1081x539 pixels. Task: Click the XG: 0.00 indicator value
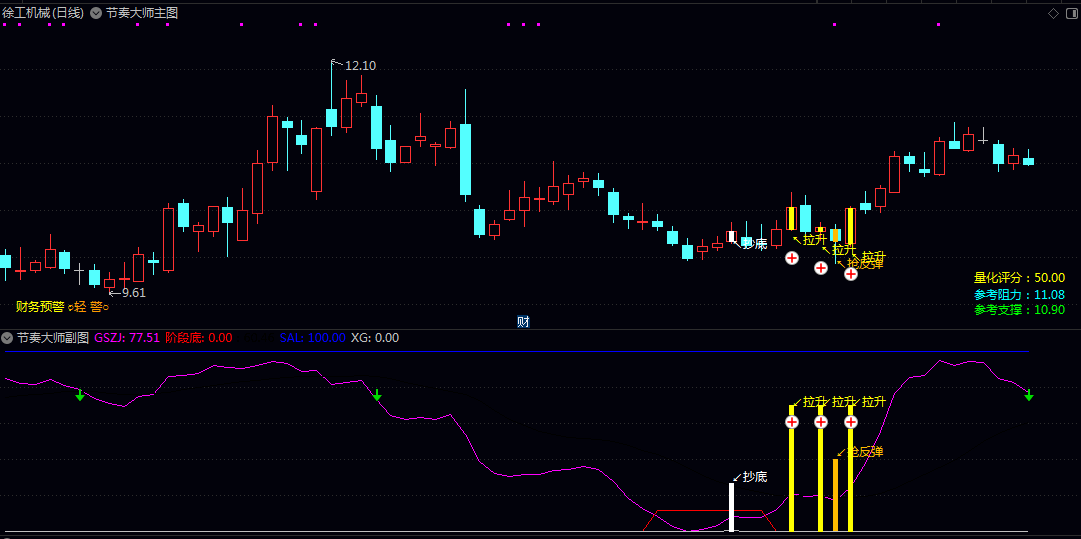(x=375, y=338)
